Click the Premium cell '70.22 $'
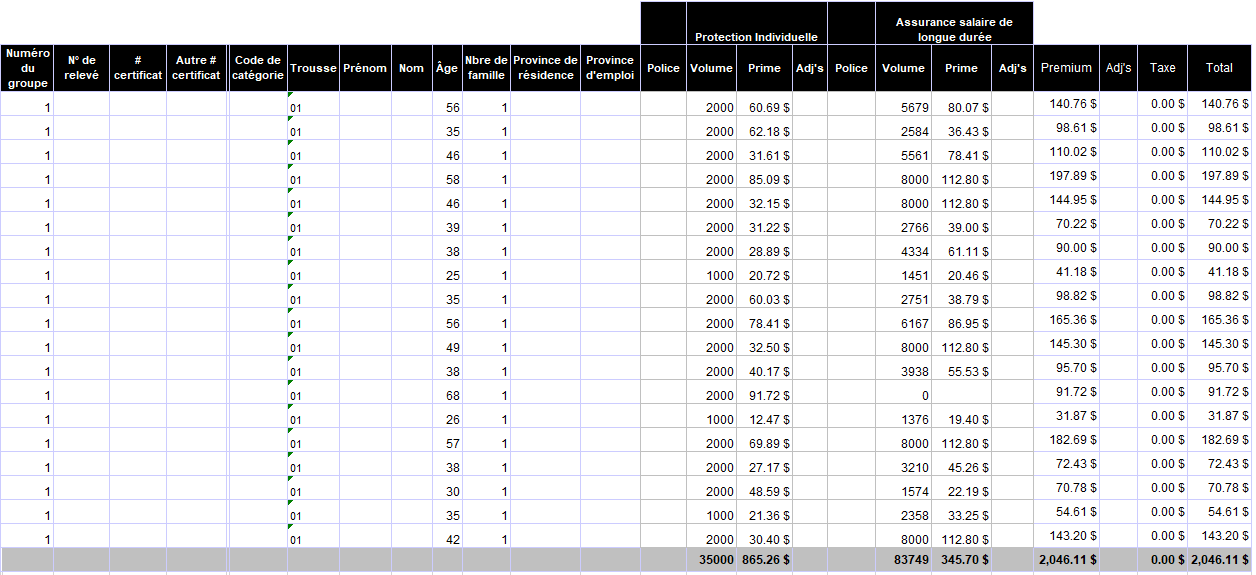Viewport: 1256px width, 575px height. (x=1066, y=224)
